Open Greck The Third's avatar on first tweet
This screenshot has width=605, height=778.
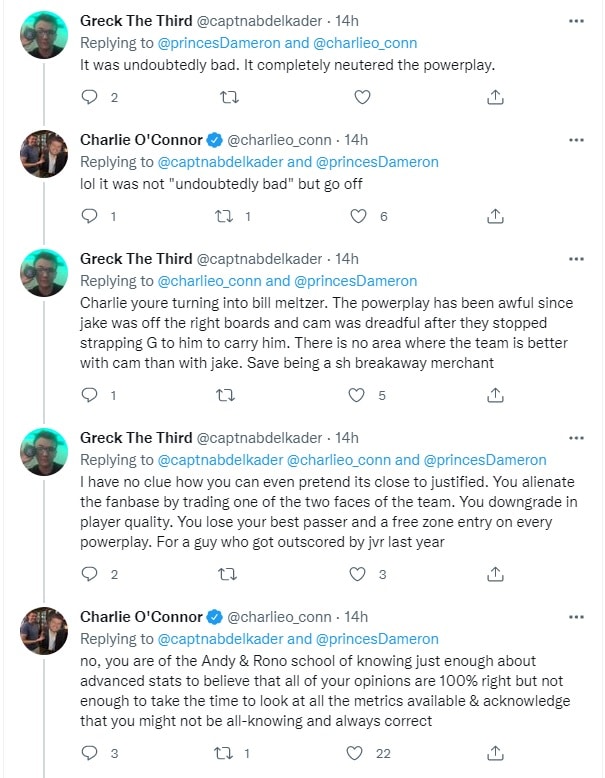pos(45,34)
